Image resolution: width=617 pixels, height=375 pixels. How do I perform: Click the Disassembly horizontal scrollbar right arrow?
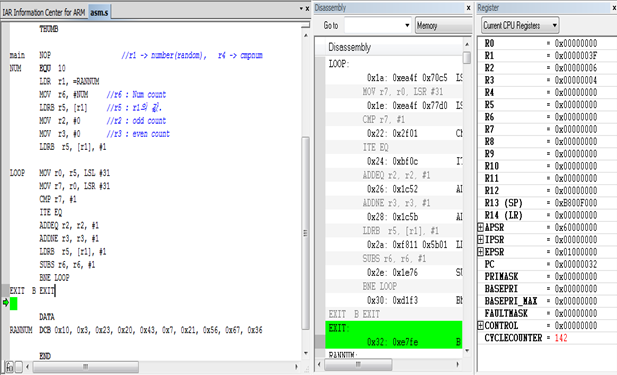(x=458, y=364)
